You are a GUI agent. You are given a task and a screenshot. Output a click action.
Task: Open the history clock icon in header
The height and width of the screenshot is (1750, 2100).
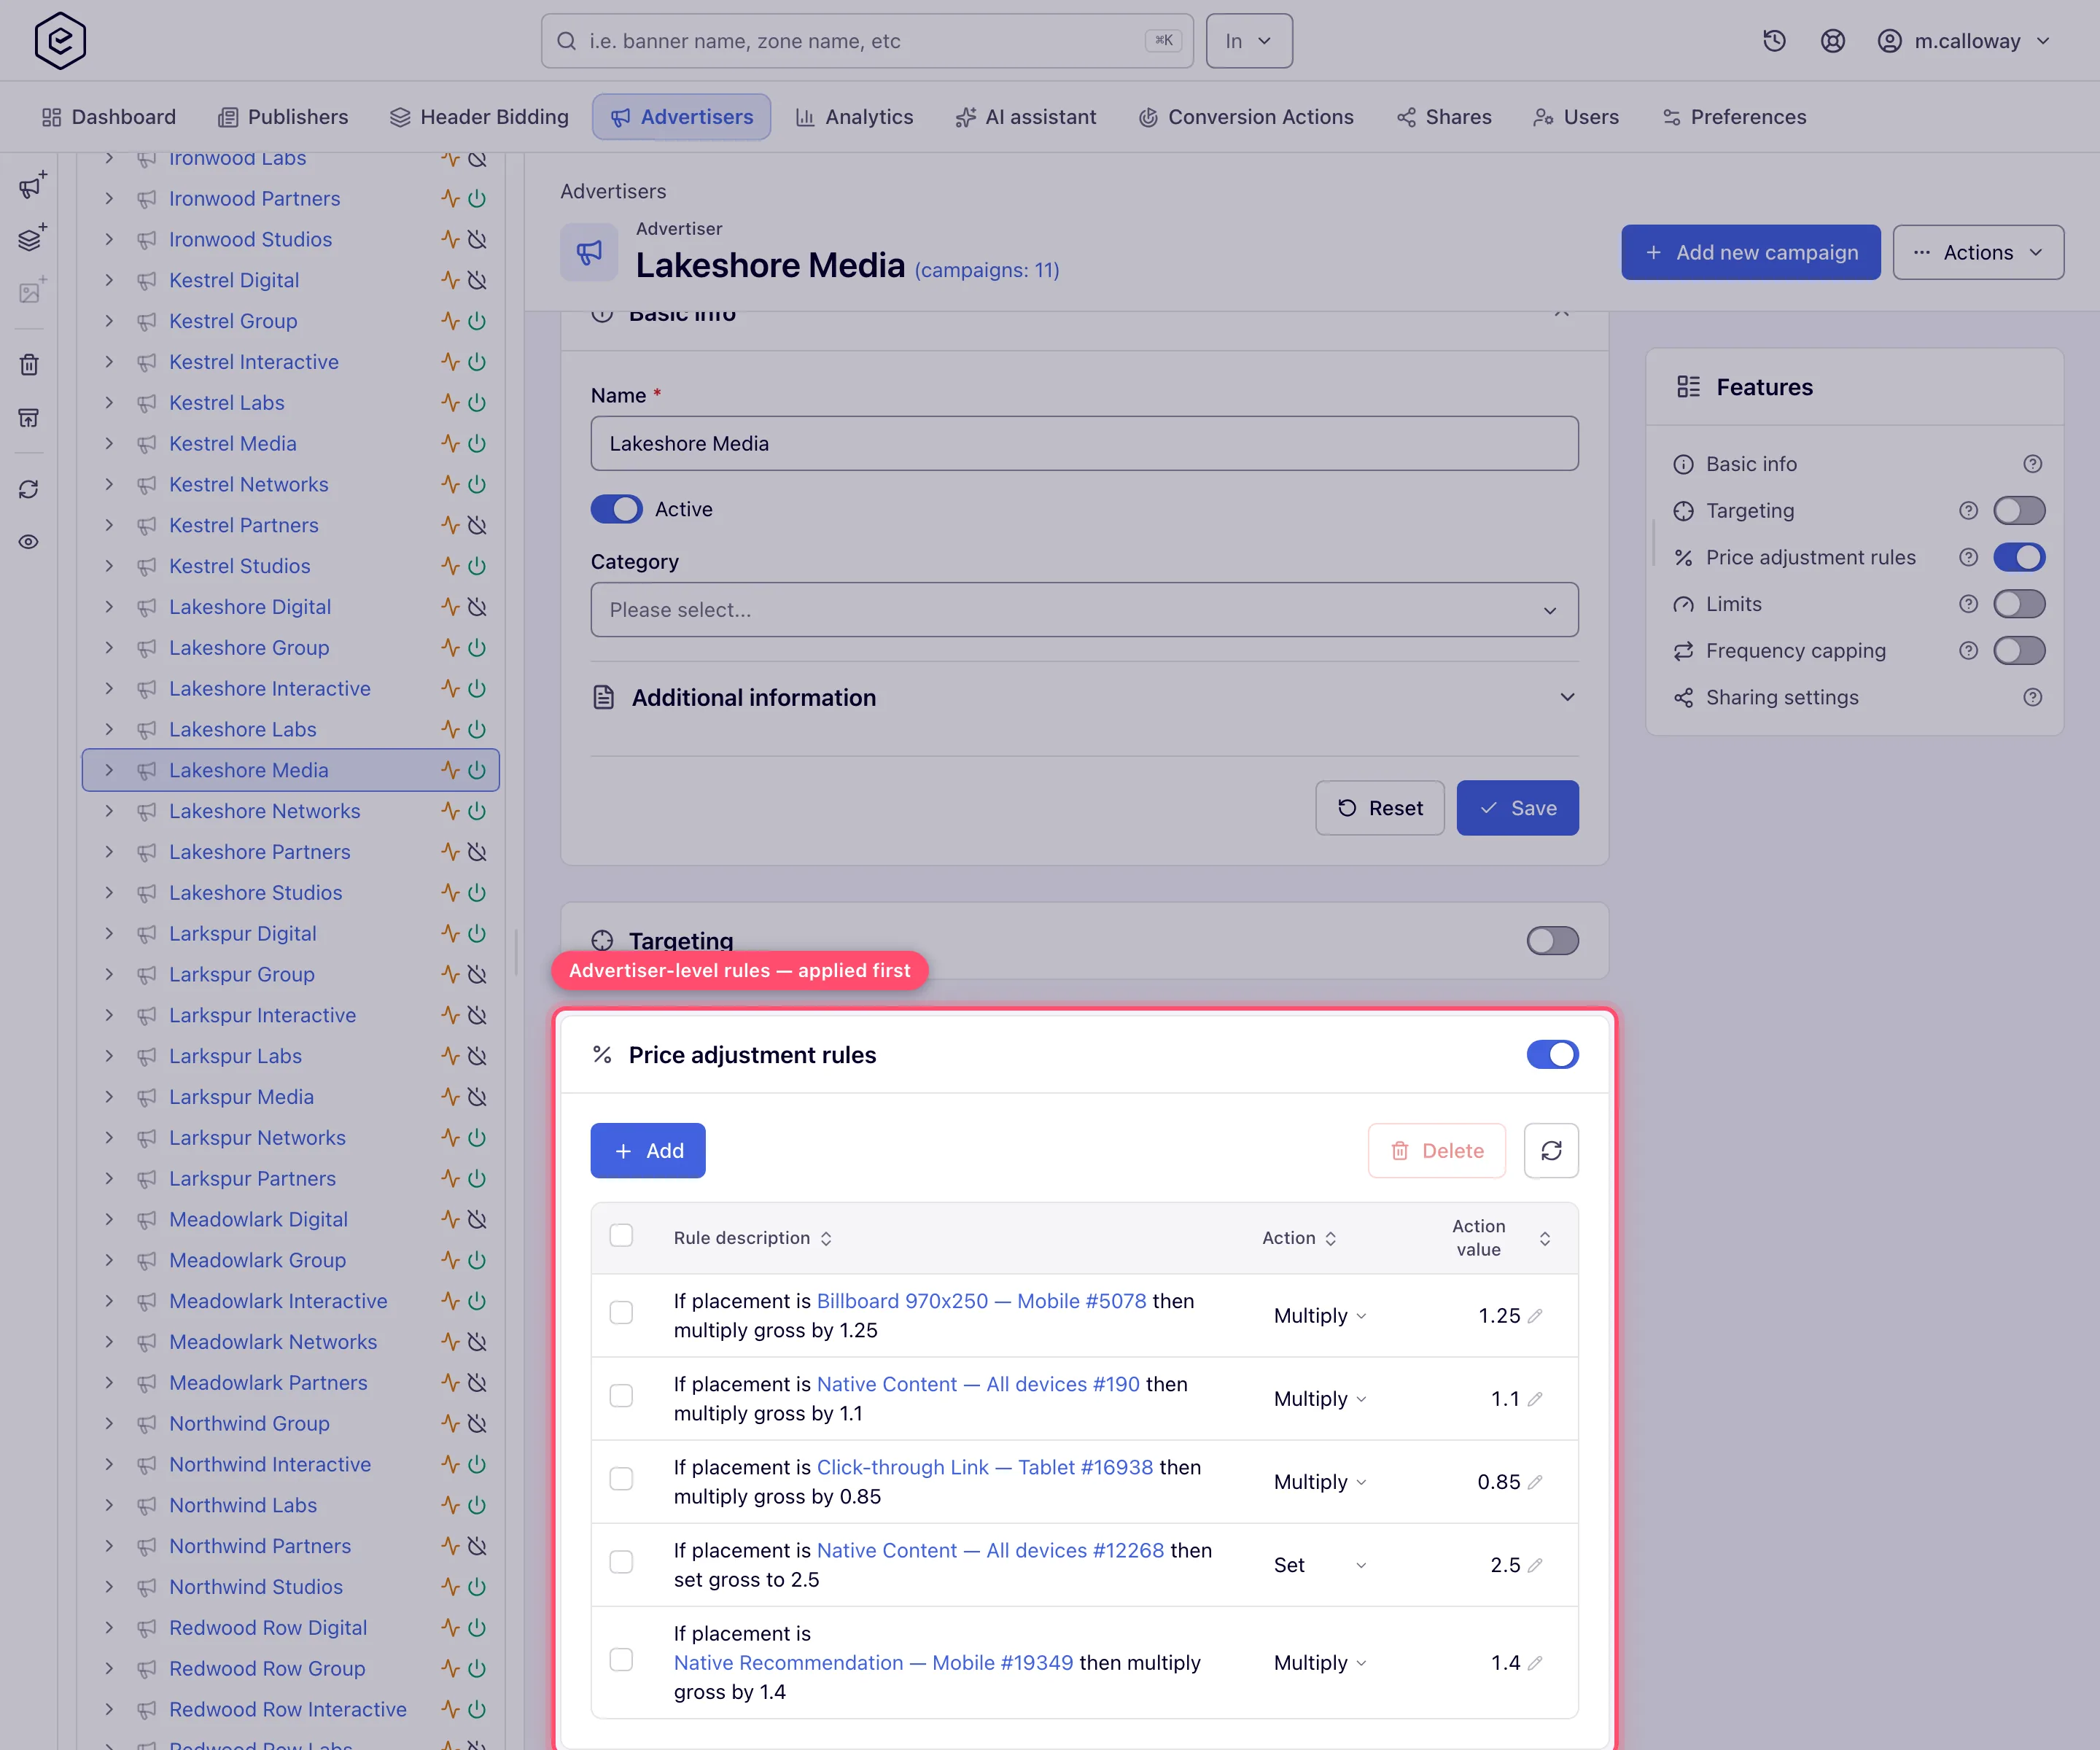tap(1774, 41)
